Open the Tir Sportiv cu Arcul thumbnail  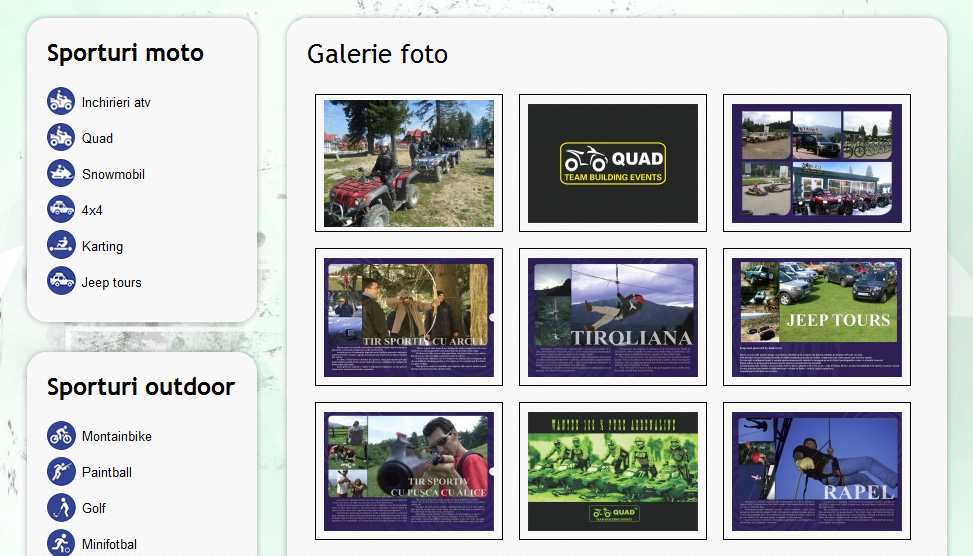click(x=409, y=317)
